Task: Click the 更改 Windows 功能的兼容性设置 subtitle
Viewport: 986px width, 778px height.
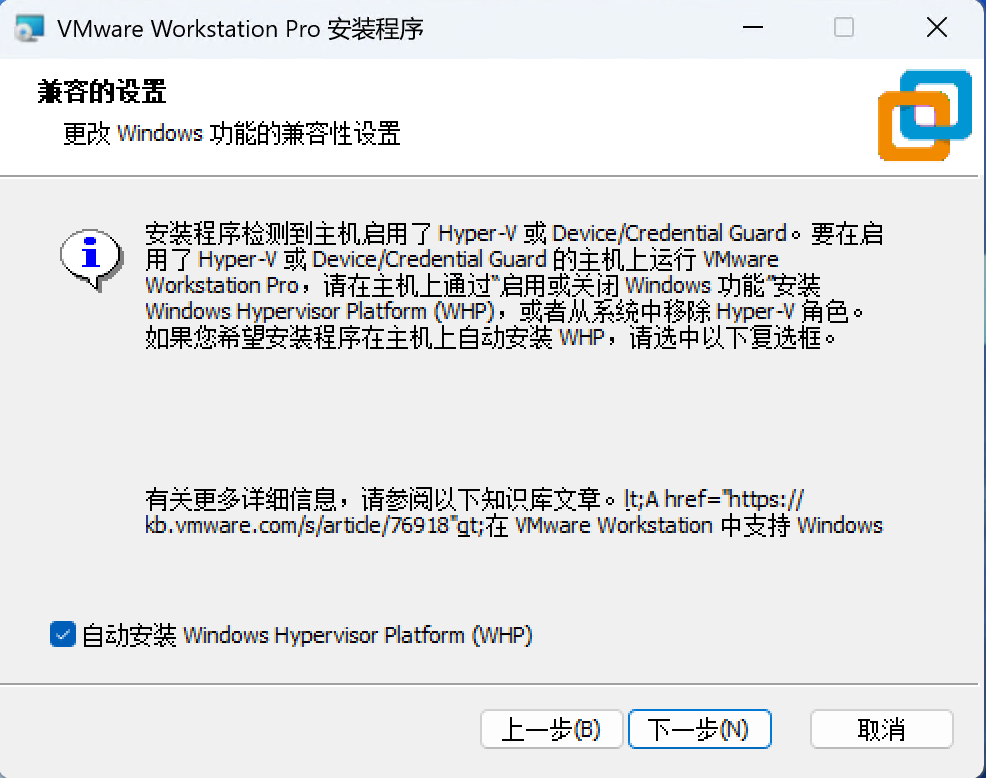Action: coord(231,134)
